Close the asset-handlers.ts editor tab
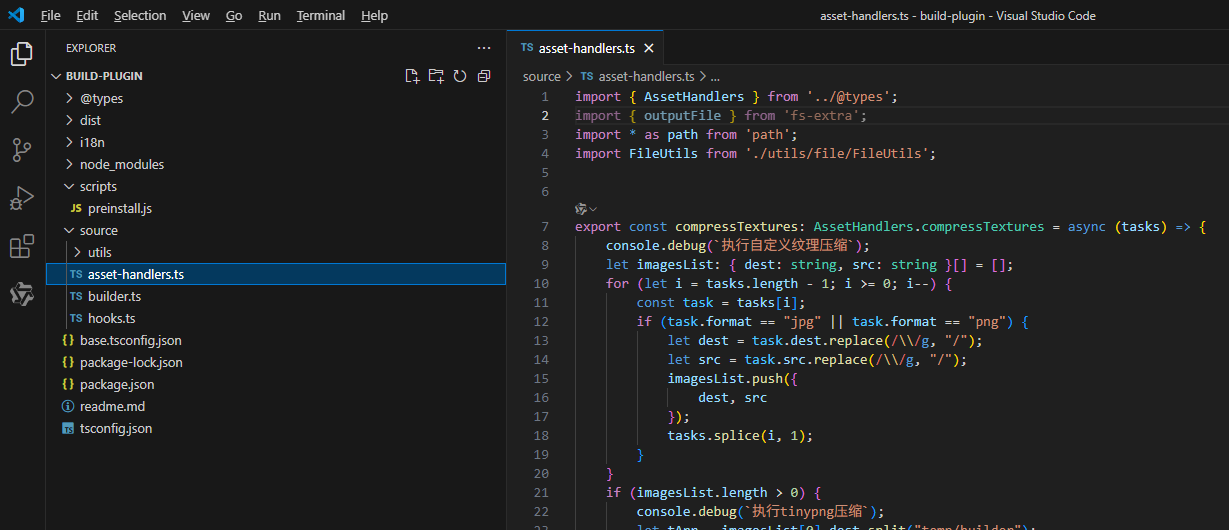 pyautogui.click(x=649, y=48)
